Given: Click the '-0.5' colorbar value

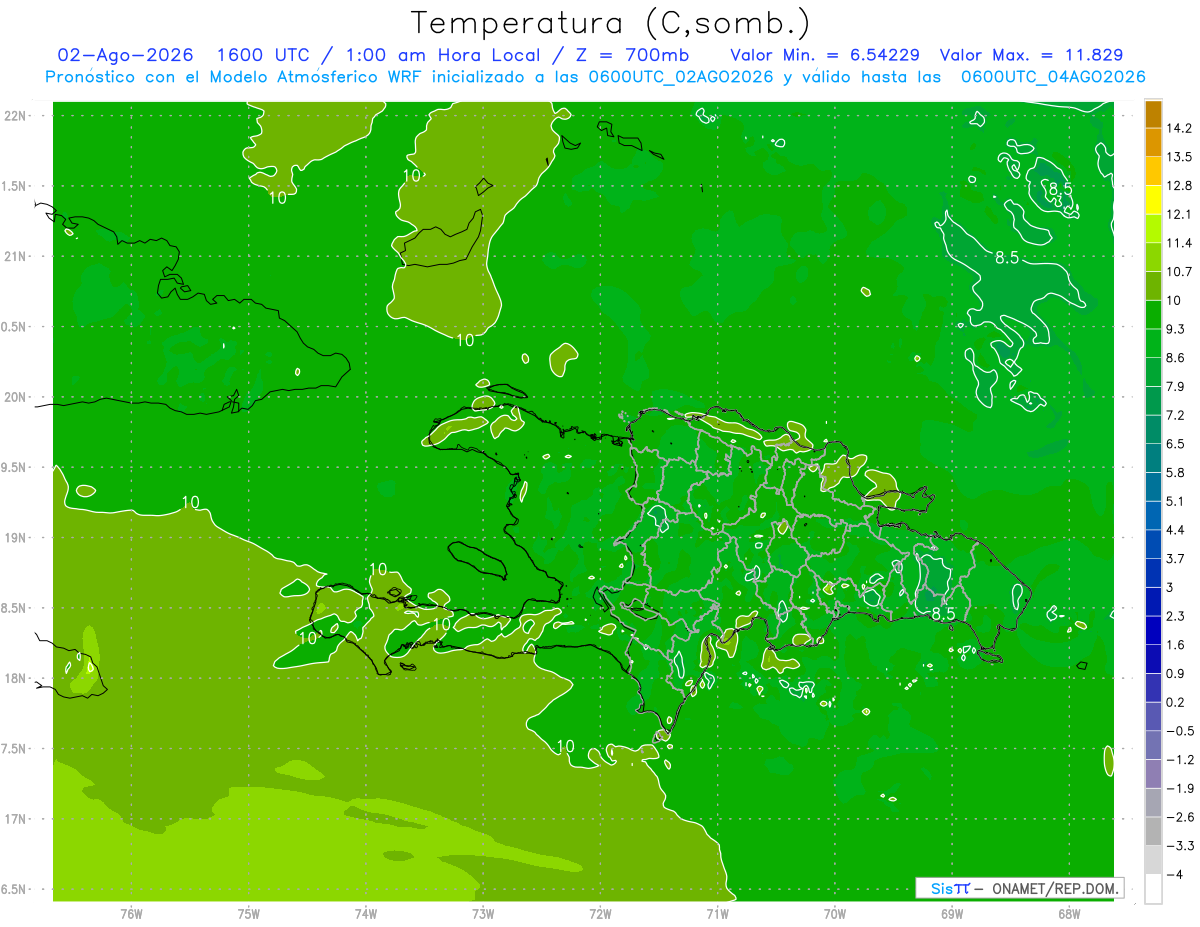Looking at the screenshot, I should 1180,731.
